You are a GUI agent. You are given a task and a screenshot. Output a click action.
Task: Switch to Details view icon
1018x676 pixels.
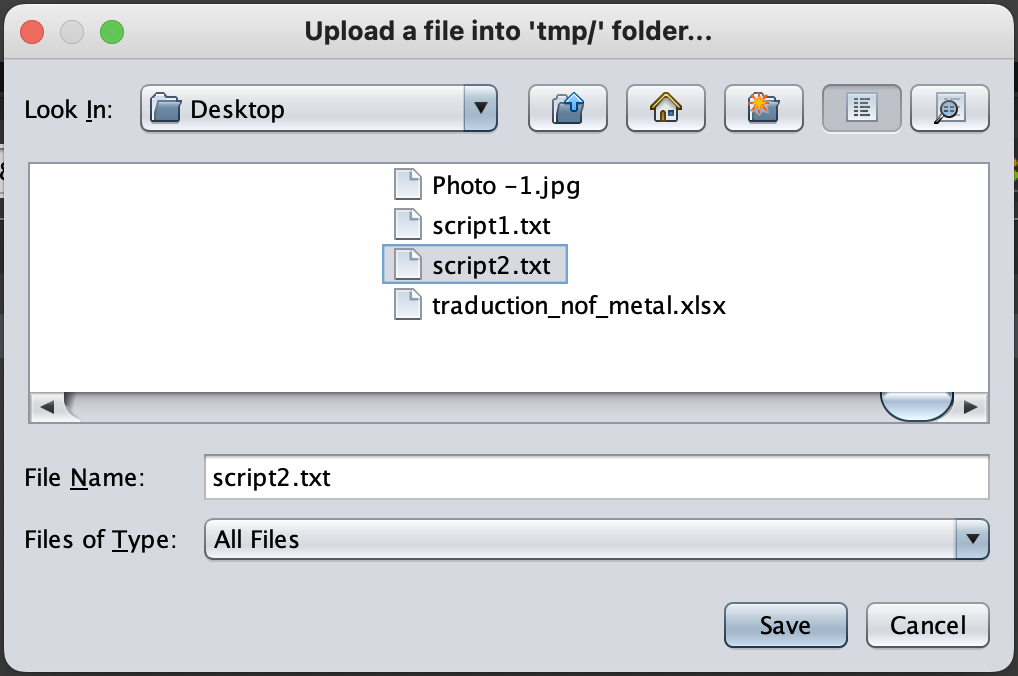[950, 108]
